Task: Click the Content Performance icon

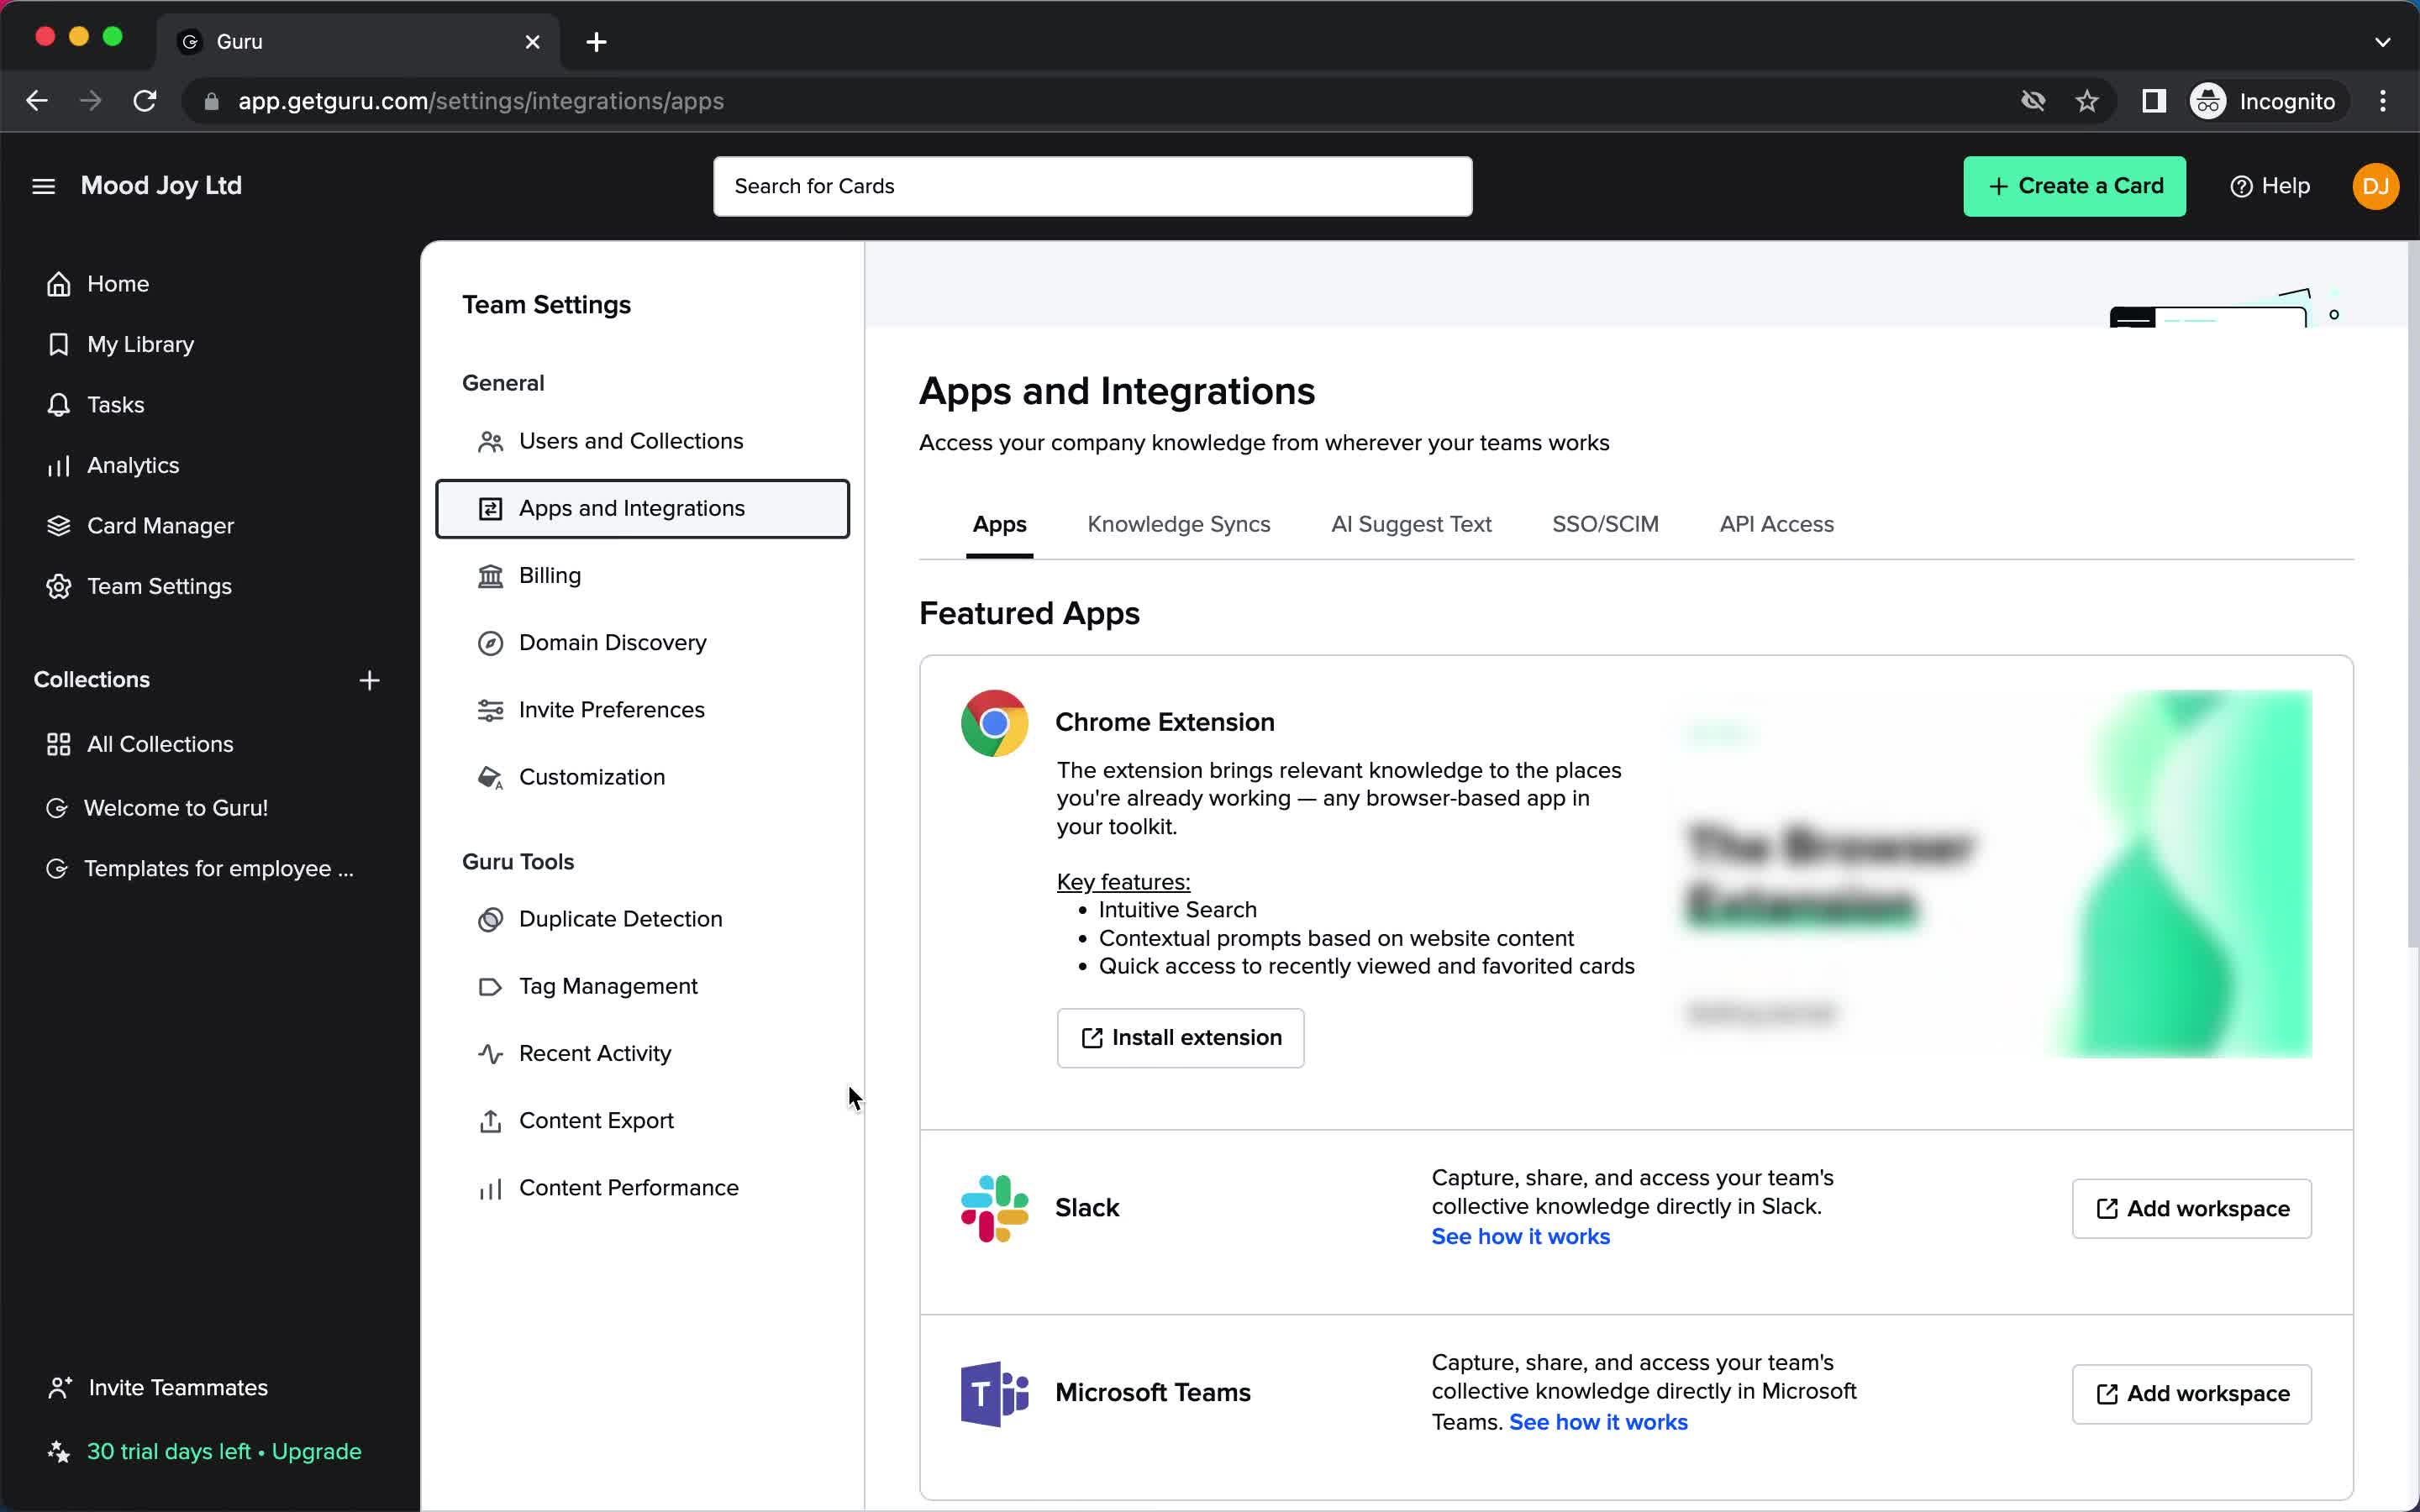Action: tap(490, 1186)
